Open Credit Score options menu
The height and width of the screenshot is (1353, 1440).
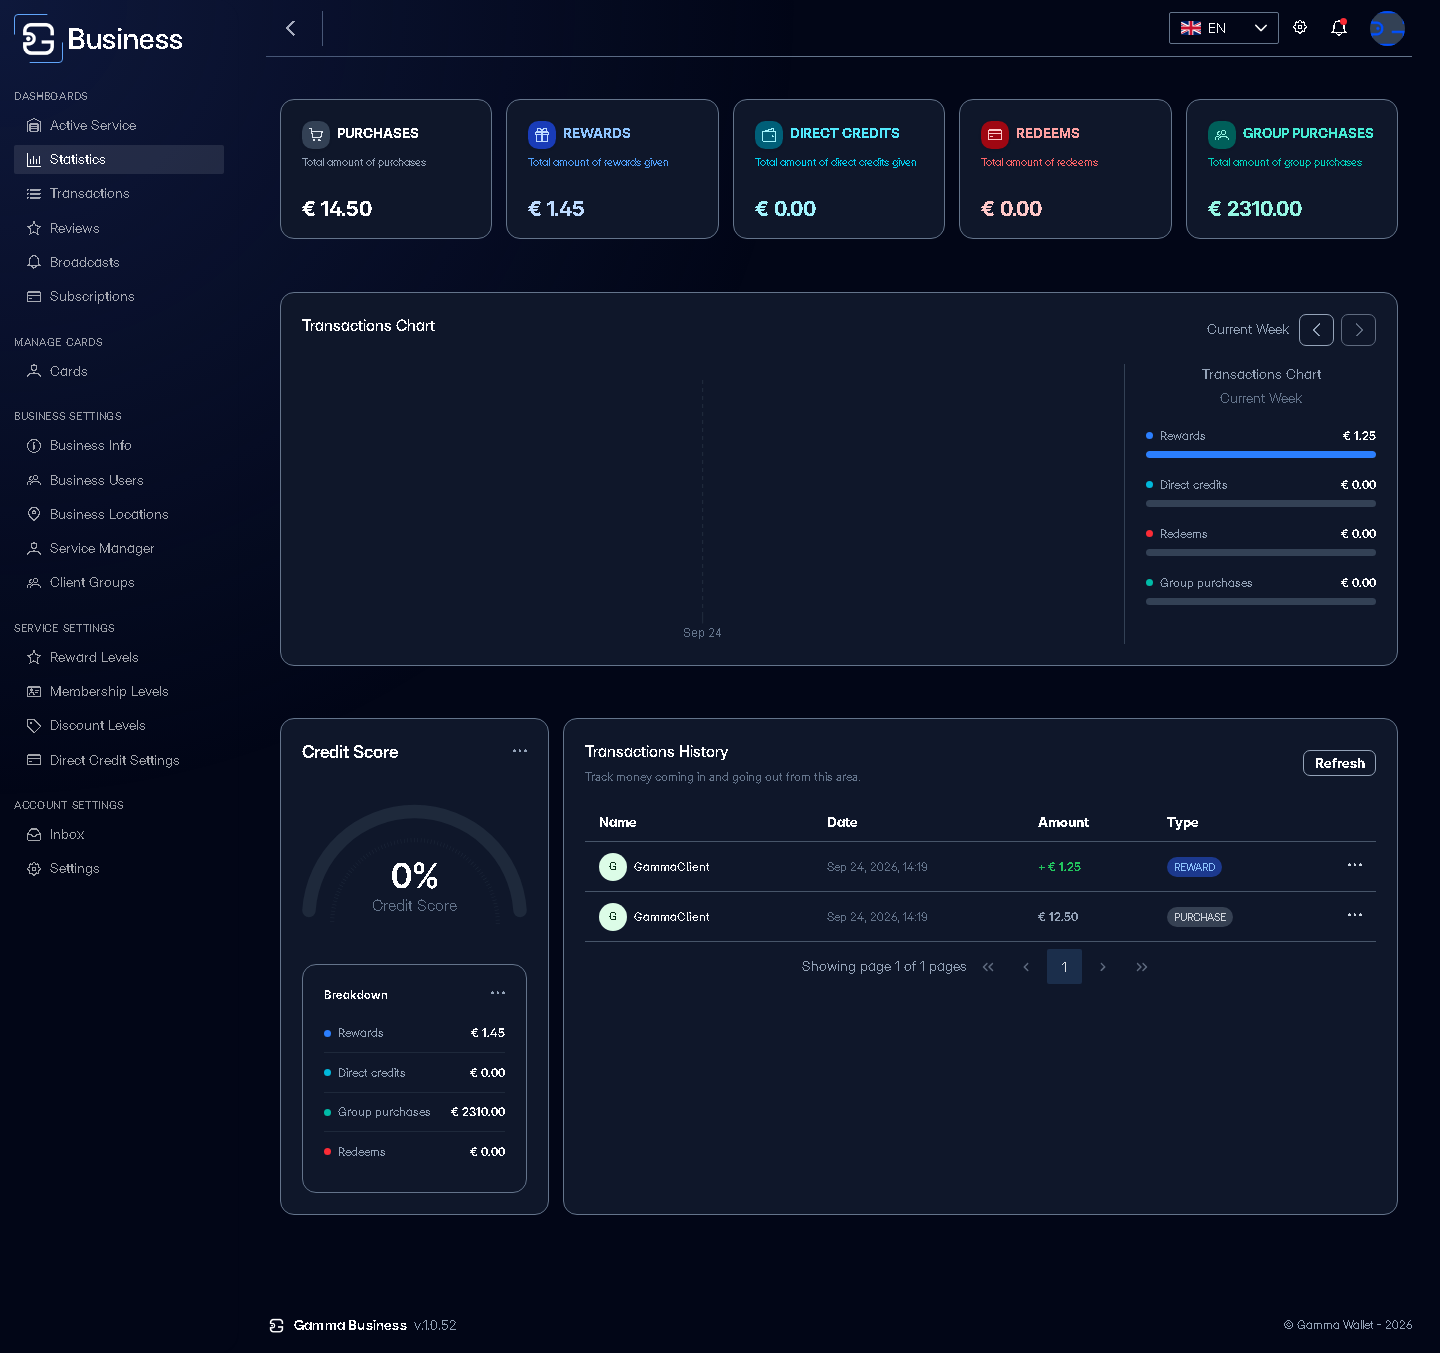pyautogui.click(x=520, y=751)
